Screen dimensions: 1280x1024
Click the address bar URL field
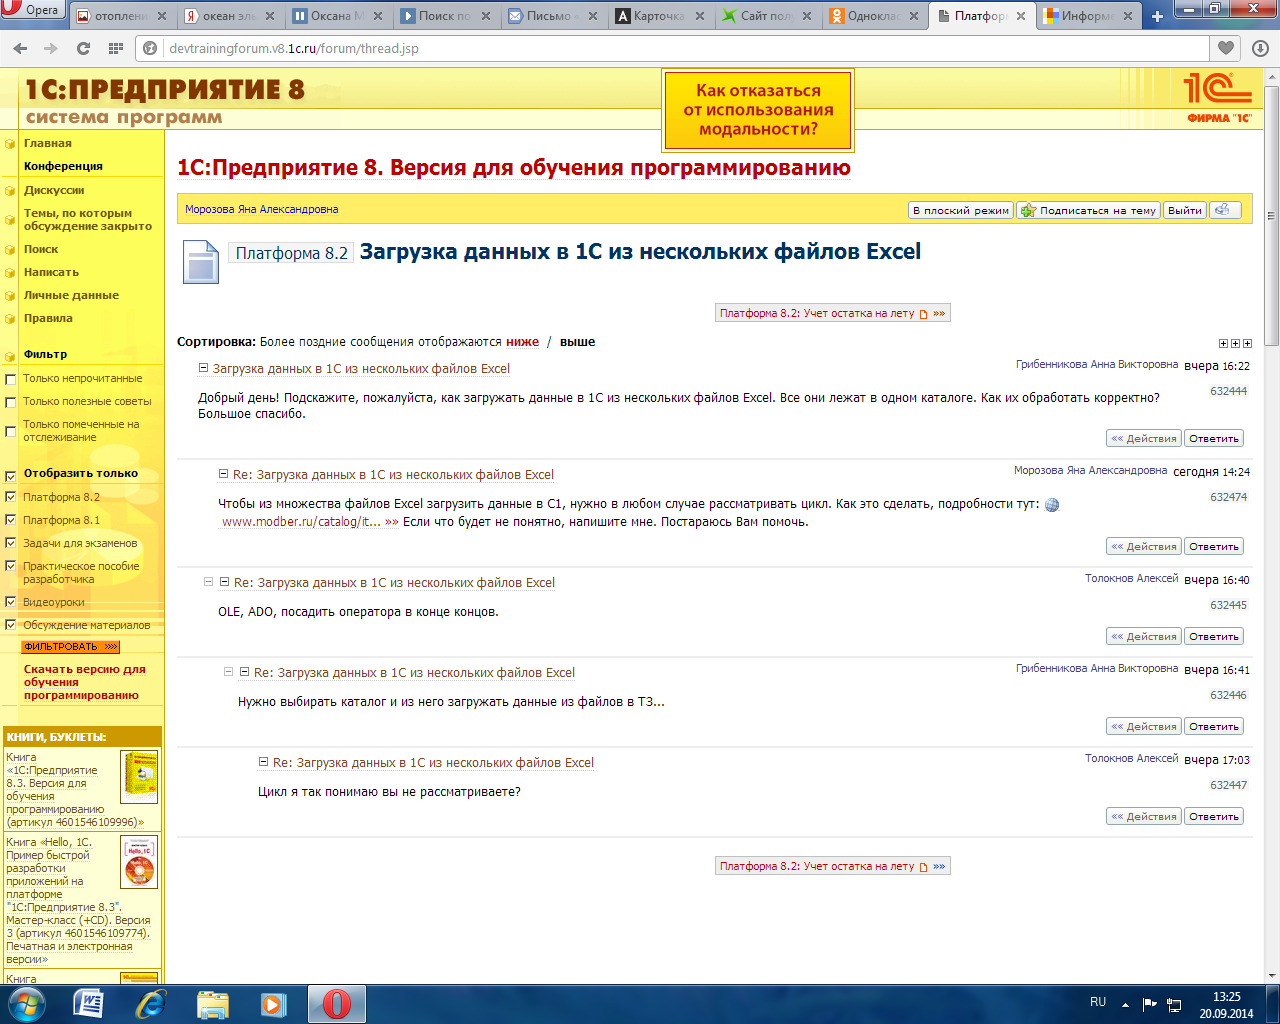coord(670,48)
